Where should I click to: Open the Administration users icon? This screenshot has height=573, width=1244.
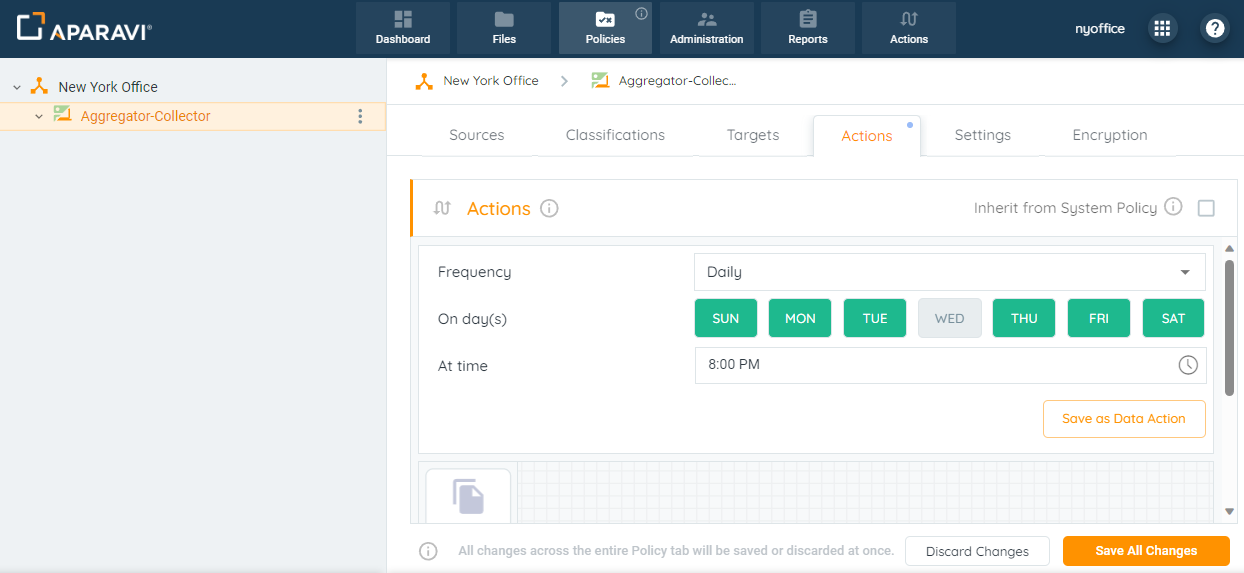pos(706,20)
